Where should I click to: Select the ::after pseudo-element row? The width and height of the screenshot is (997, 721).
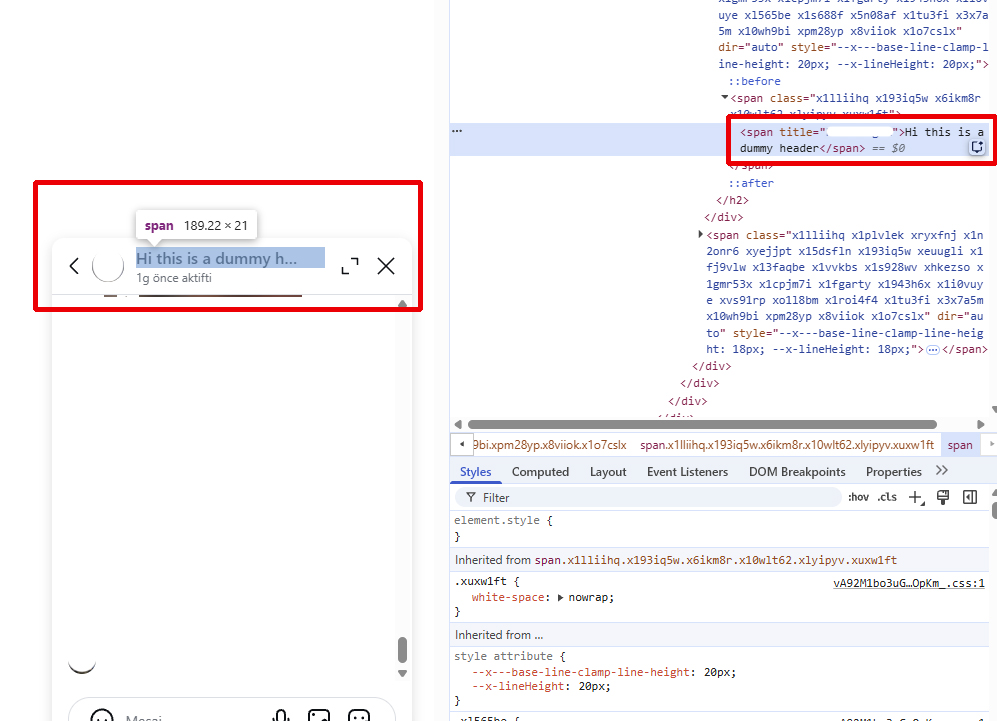751,183
